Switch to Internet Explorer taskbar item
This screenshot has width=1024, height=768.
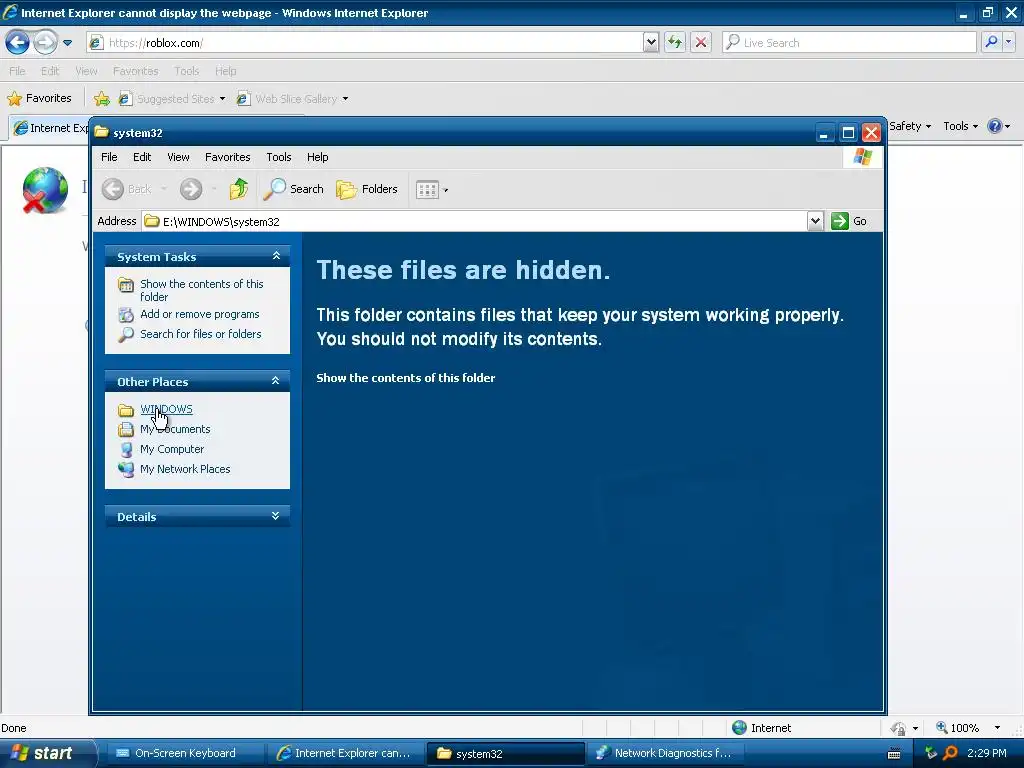[345, 753]
